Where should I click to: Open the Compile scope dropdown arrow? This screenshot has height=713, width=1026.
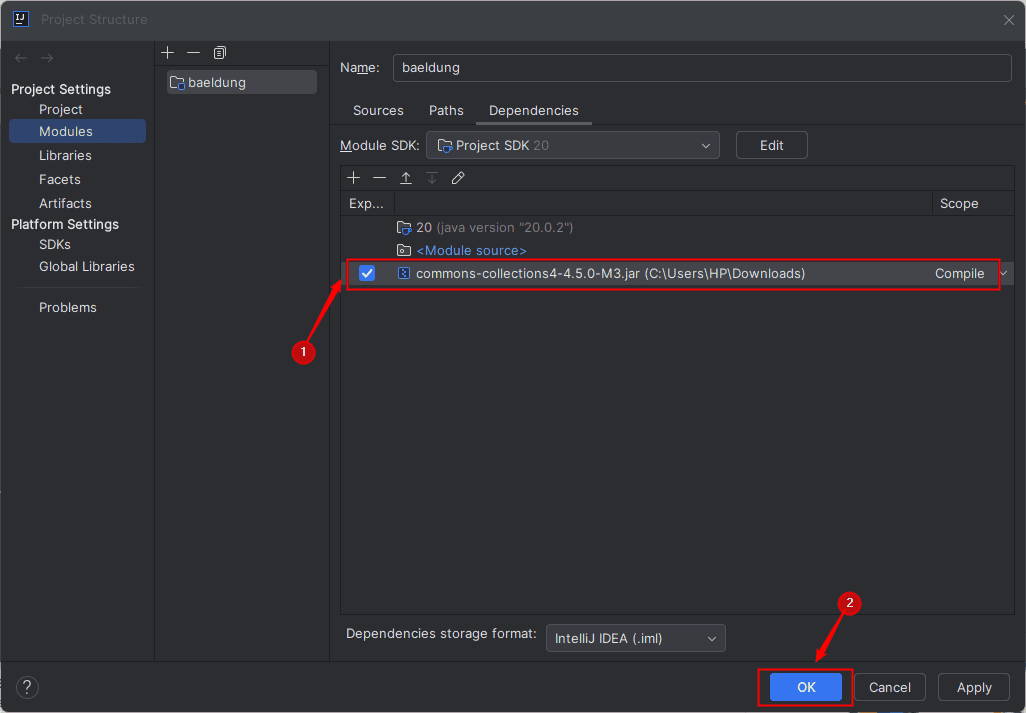[x=1004, y=273]
